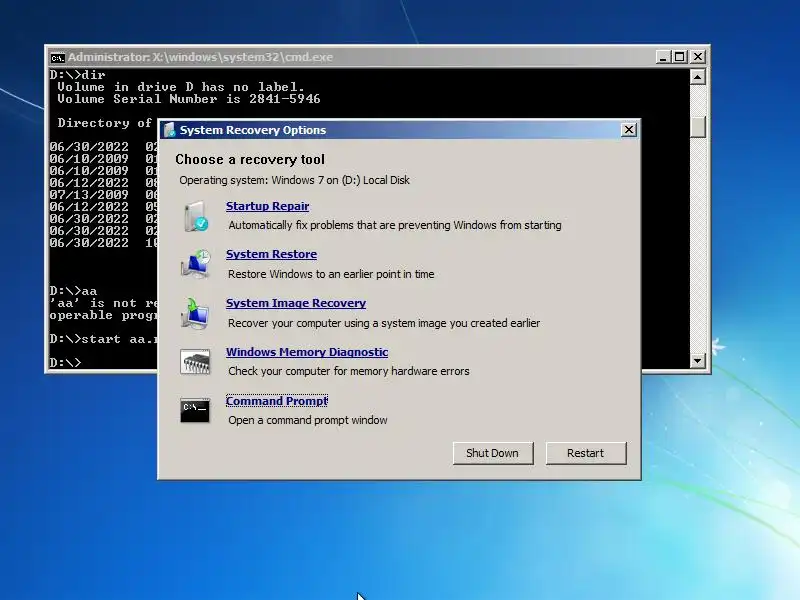Open the Command Prompt link

277,401
